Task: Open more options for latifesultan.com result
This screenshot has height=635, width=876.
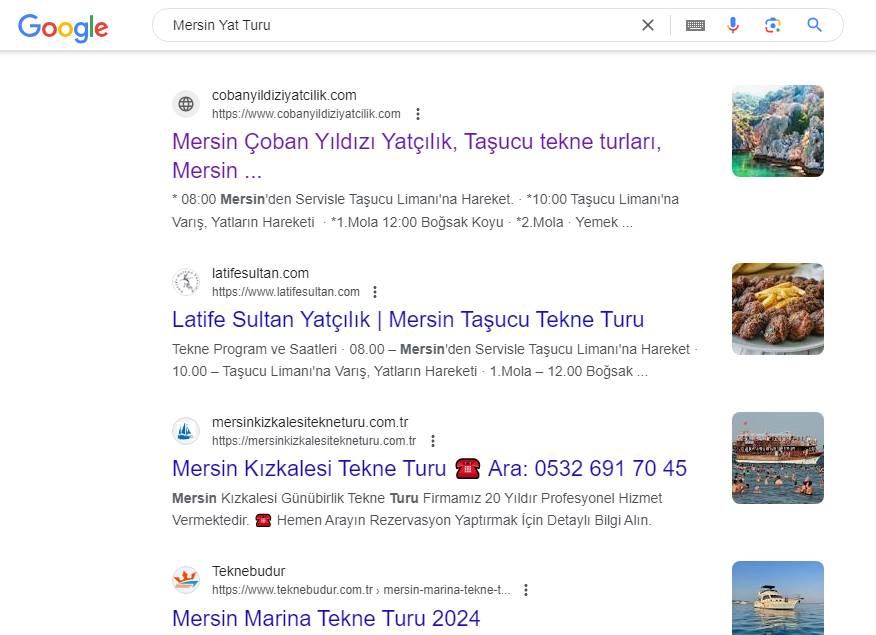Action: click(x=375, y=292)
